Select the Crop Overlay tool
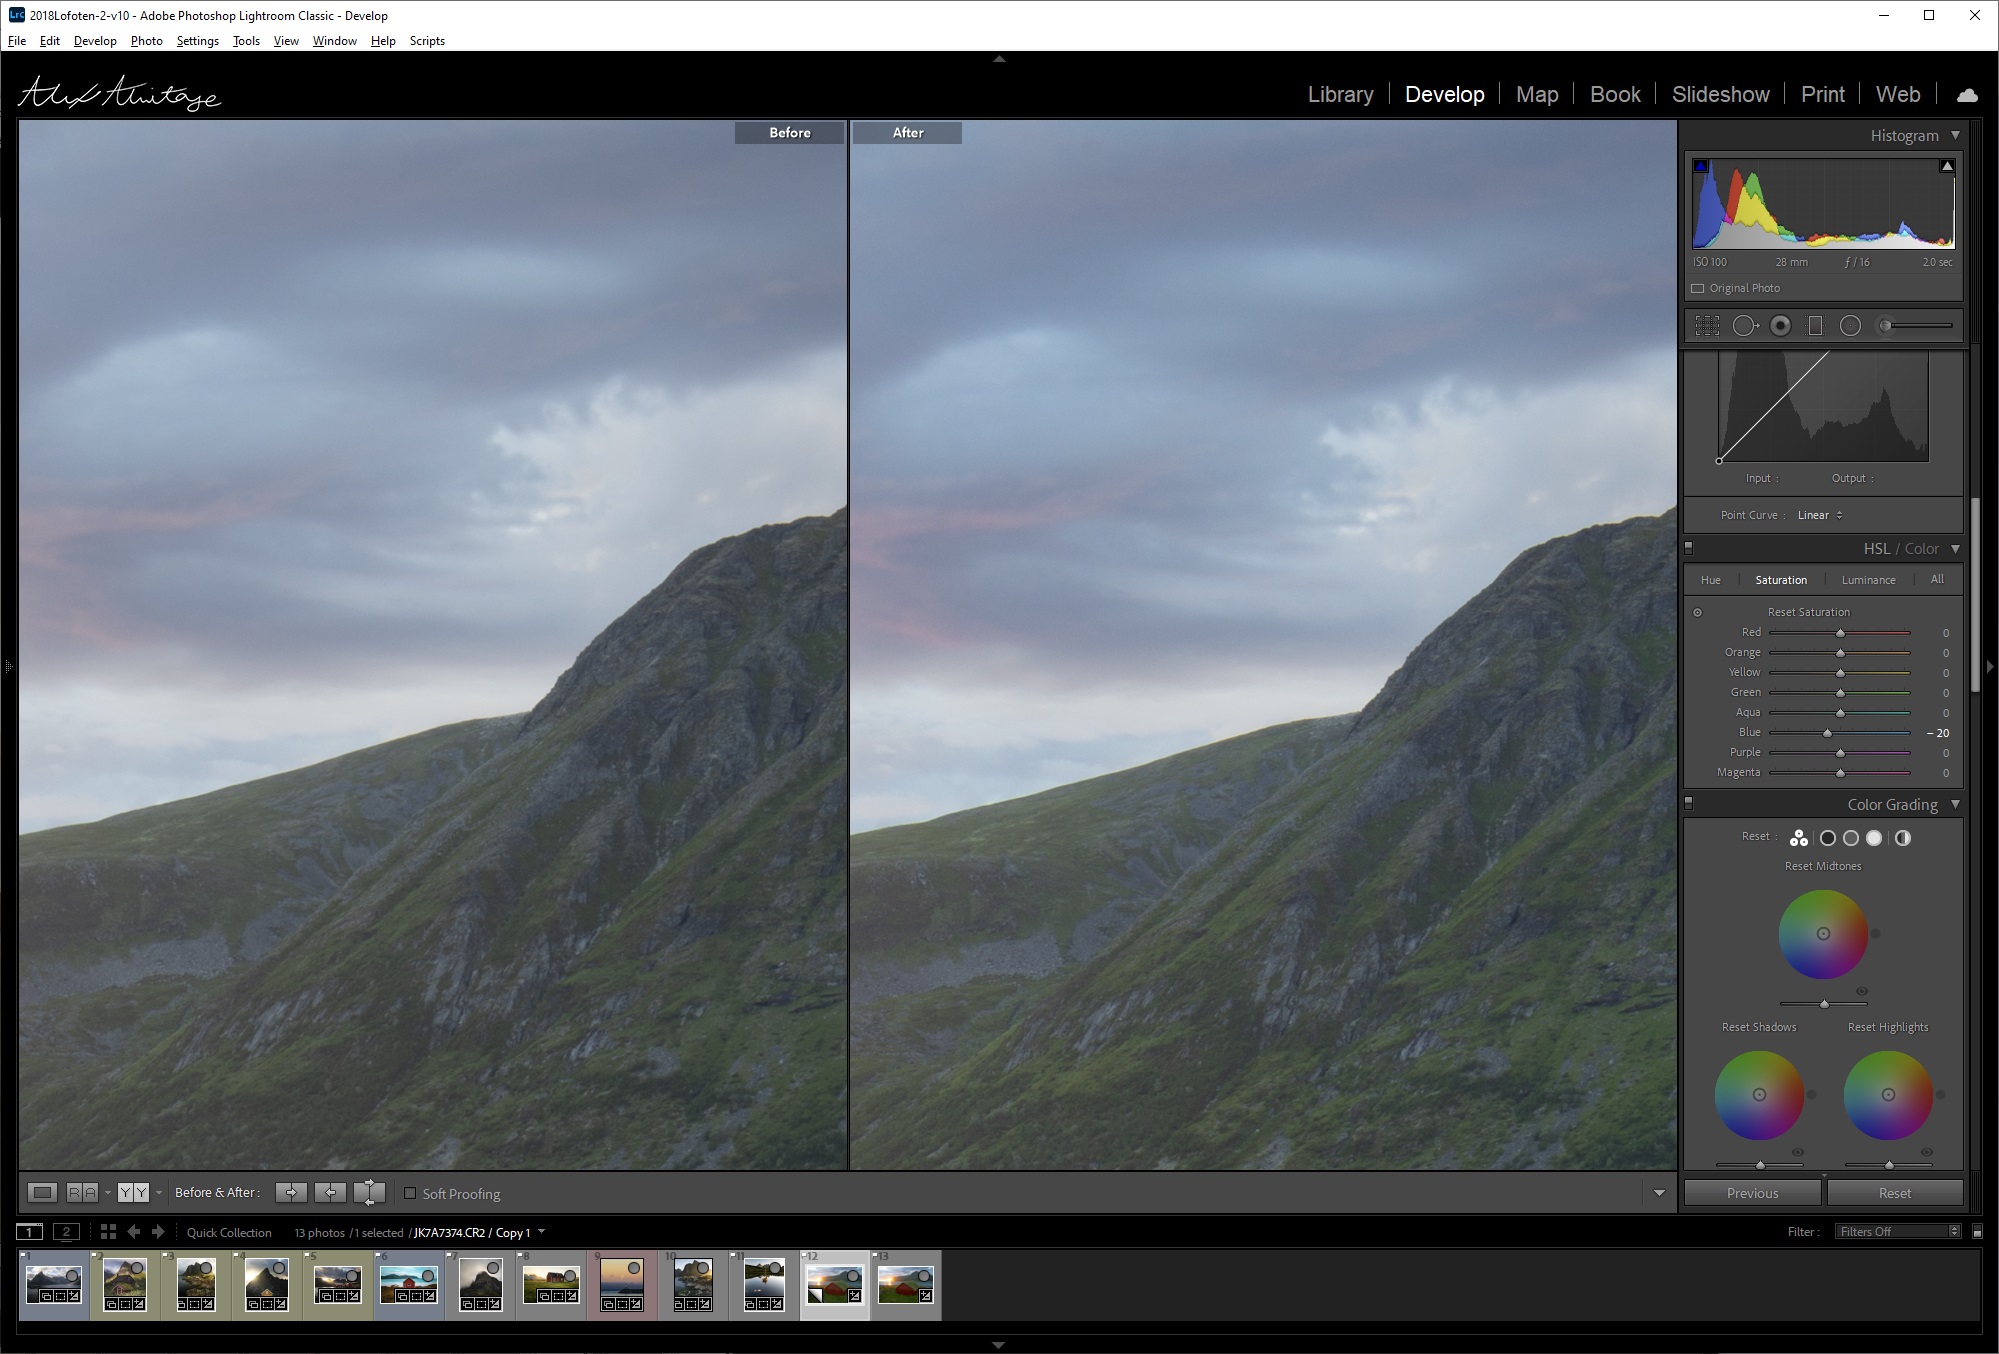Image resolution: width=1999 pixels, height=1354 pixels. (x=1707, y=326)
